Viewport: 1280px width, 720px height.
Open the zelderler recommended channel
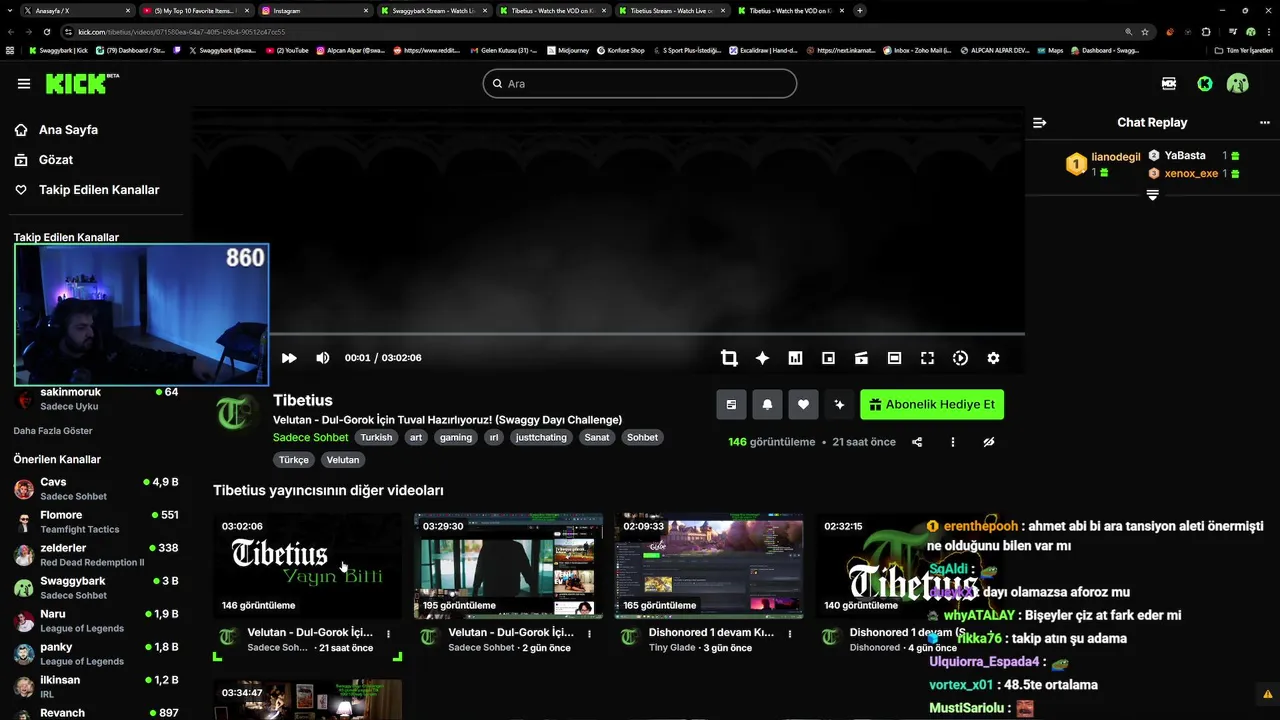[96, 555]
